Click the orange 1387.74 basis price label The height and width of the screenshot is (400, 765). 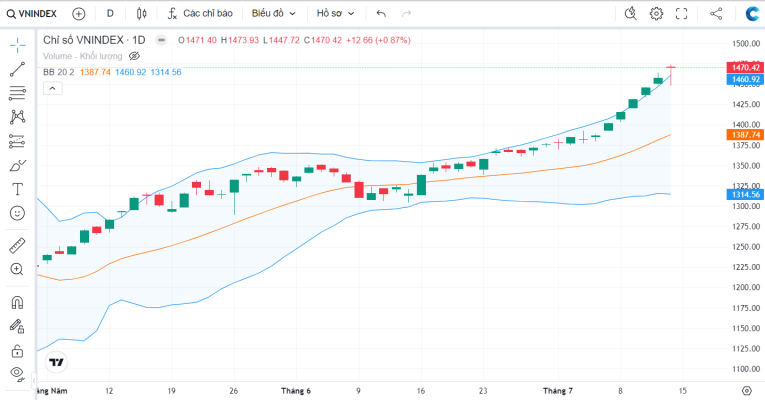(x=745, y=135)
